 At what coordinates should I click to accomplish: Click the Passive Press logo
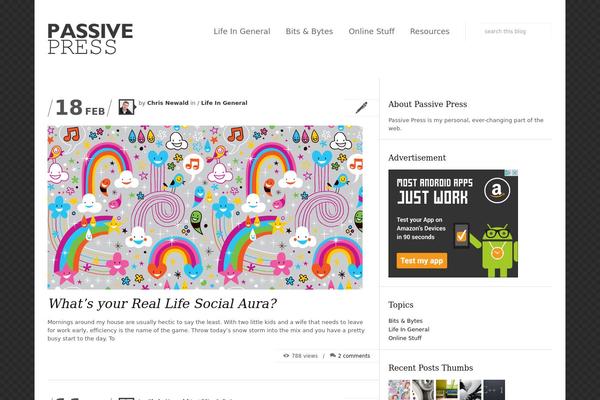tap(90, 39)
